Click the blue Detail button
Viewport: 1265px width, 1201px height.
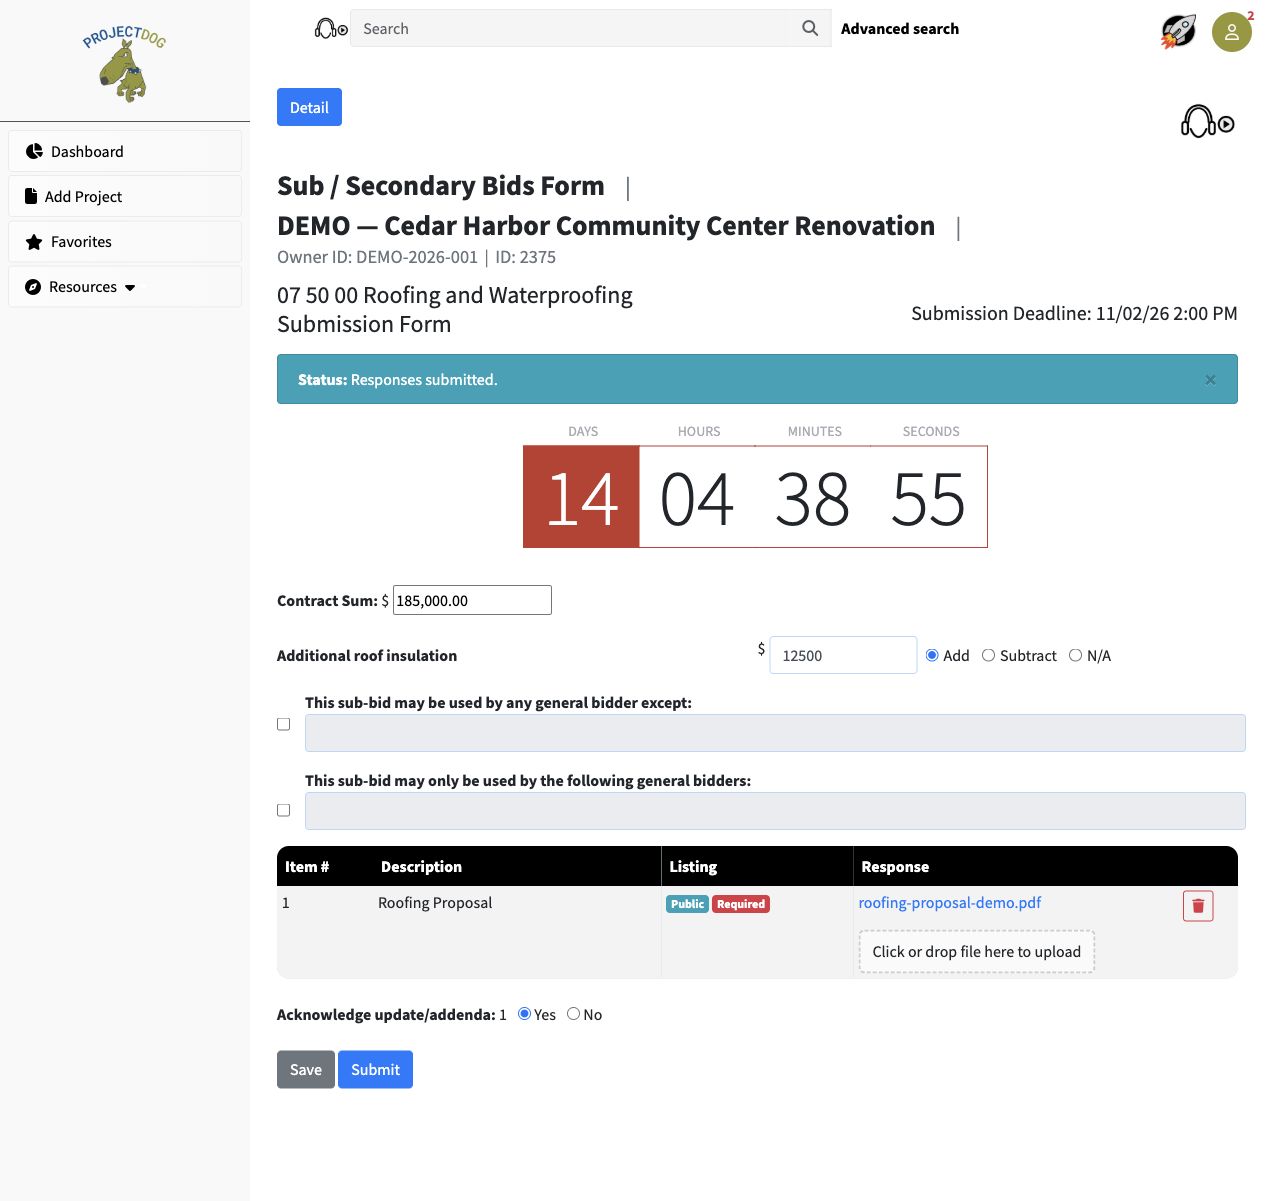point(309,107)
